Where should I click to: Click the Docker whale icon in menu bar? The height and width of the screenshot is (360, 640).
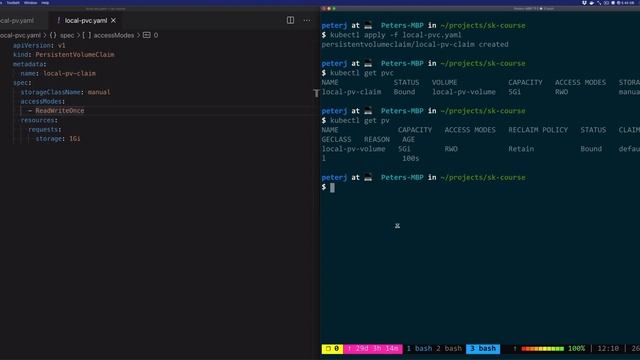tap(591, 2)
